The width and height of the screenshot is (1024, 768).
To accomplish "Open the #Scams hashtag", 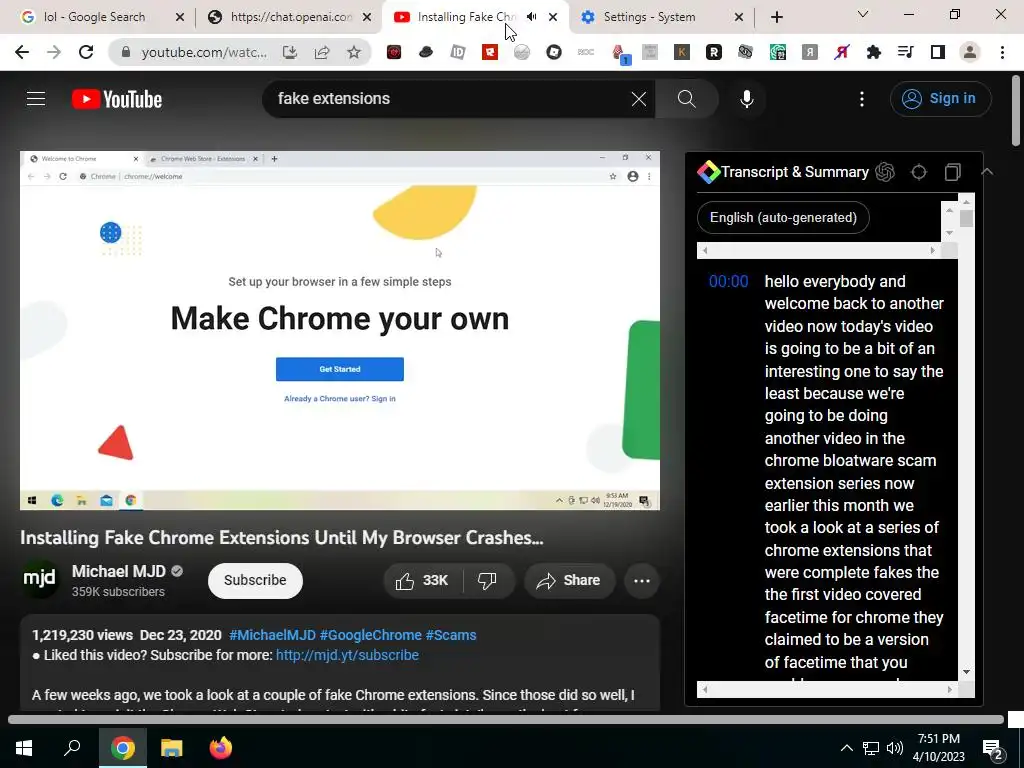I will [451, 635].
